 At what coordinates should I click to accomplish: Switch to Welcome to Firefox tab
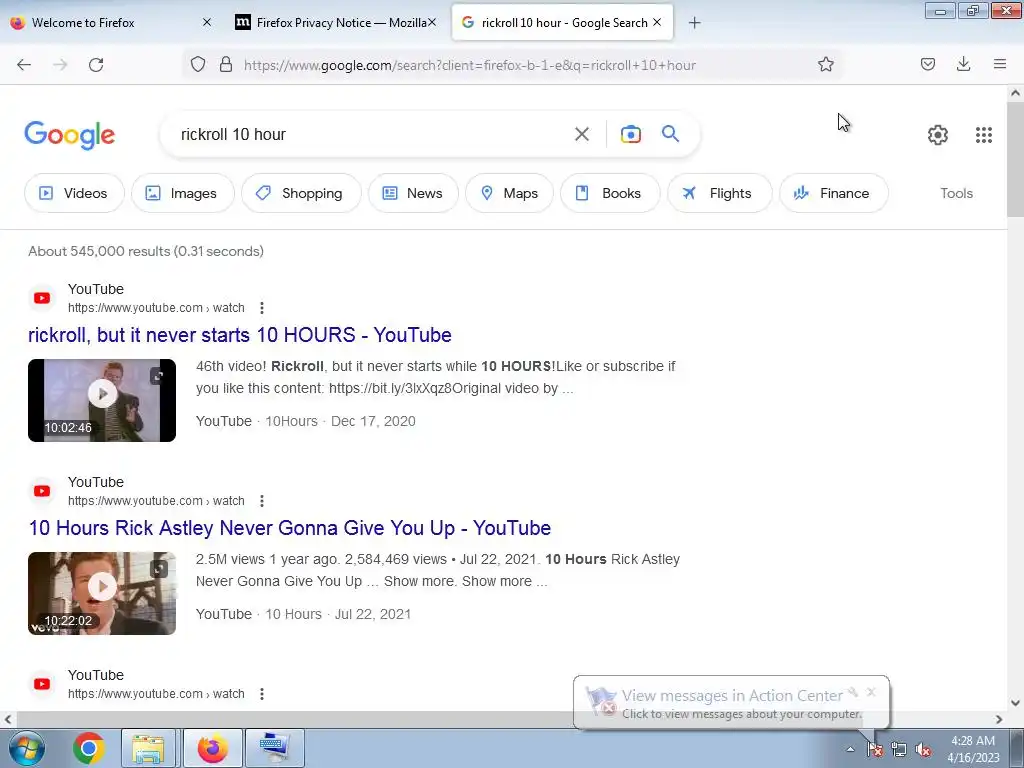pyautogui.click(x=104, y=23)
